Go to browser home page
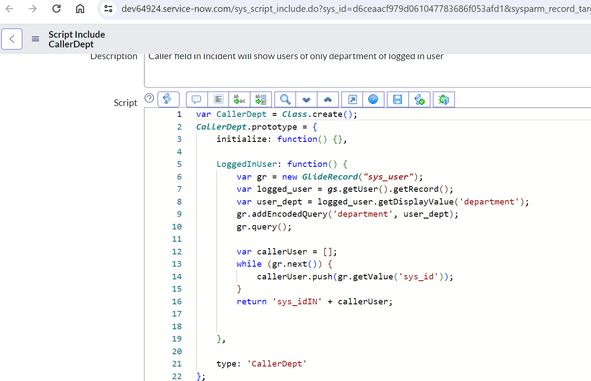The height and width of the screenshot is (381, 591). (x=80, y=8)
